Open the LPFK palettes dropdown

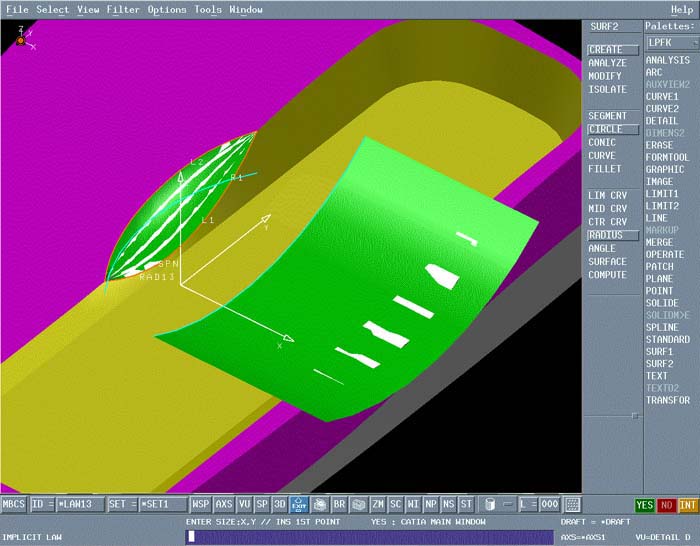point(671,43)
